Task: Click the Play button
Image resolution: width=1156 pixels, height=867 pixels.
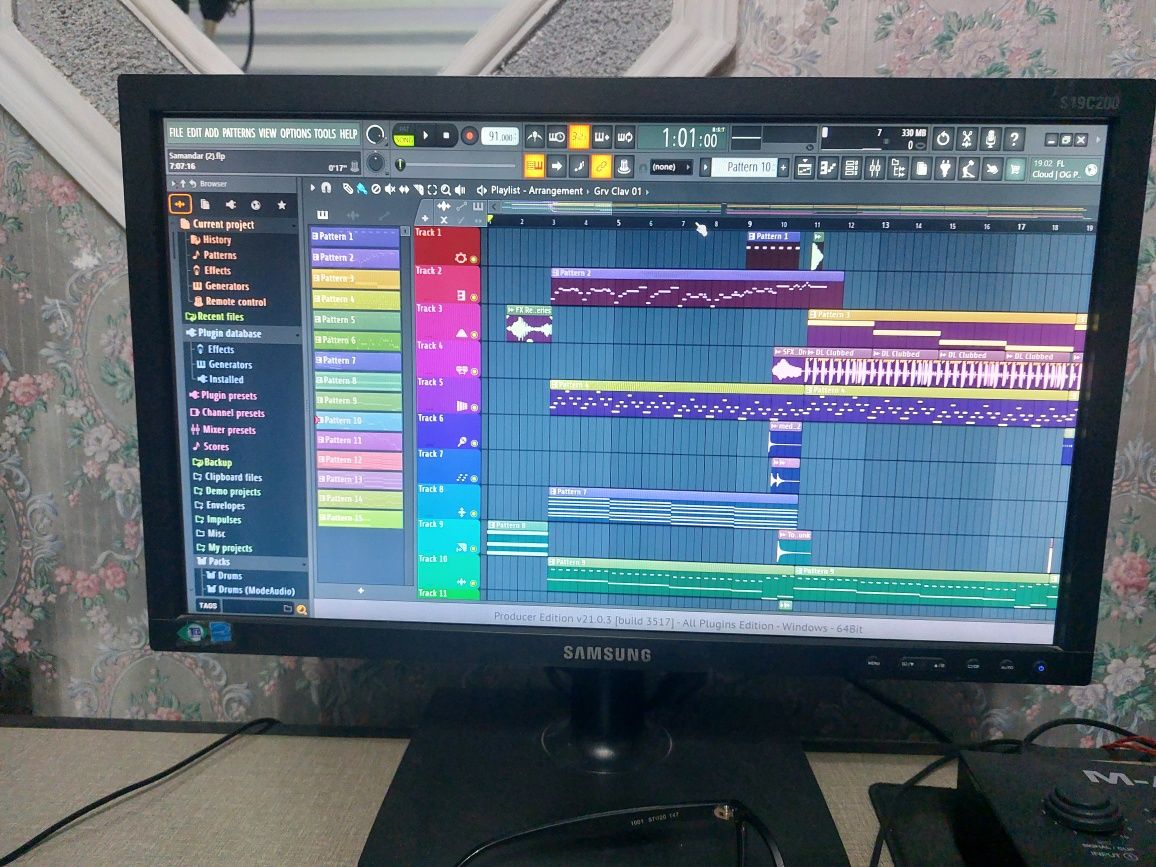Action: [425, 136]
